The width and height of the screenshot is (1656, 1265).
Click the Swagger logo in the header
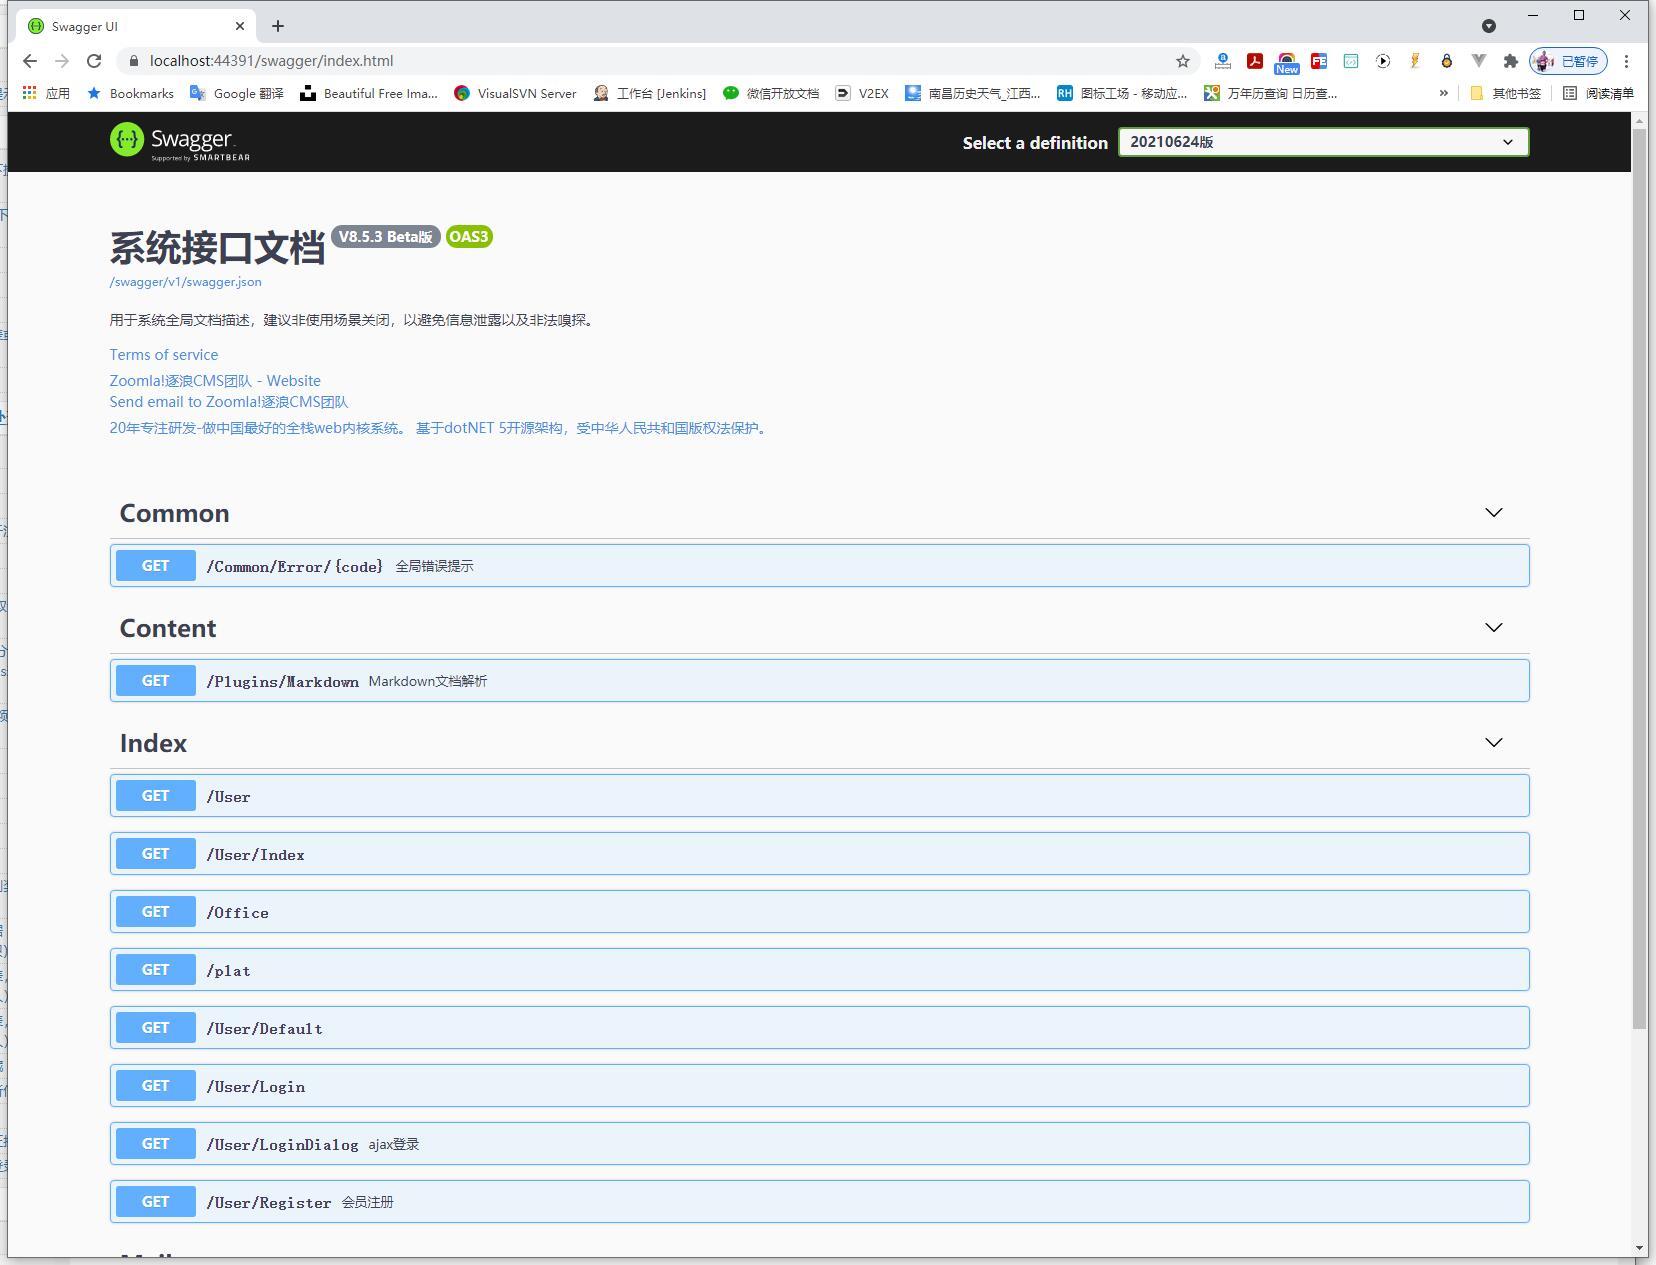(178, 140)
